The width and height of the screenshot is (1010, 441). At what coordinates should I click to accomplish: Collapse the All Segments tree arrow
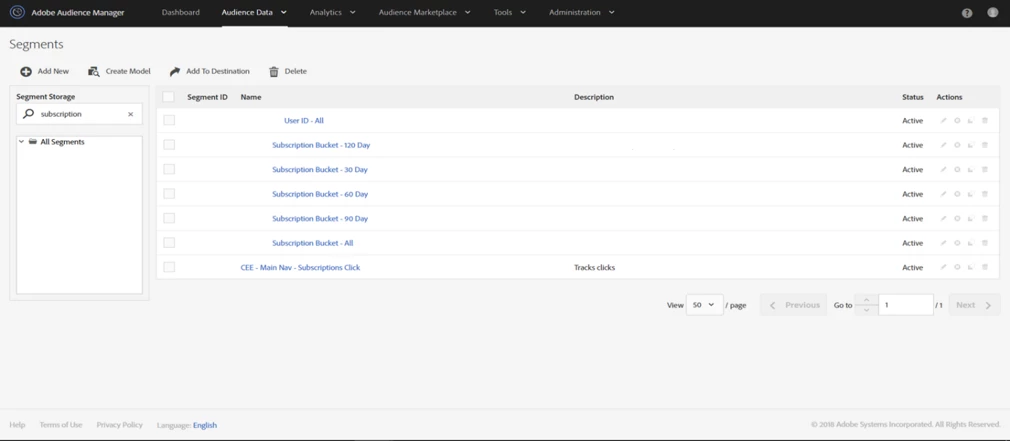21,142
